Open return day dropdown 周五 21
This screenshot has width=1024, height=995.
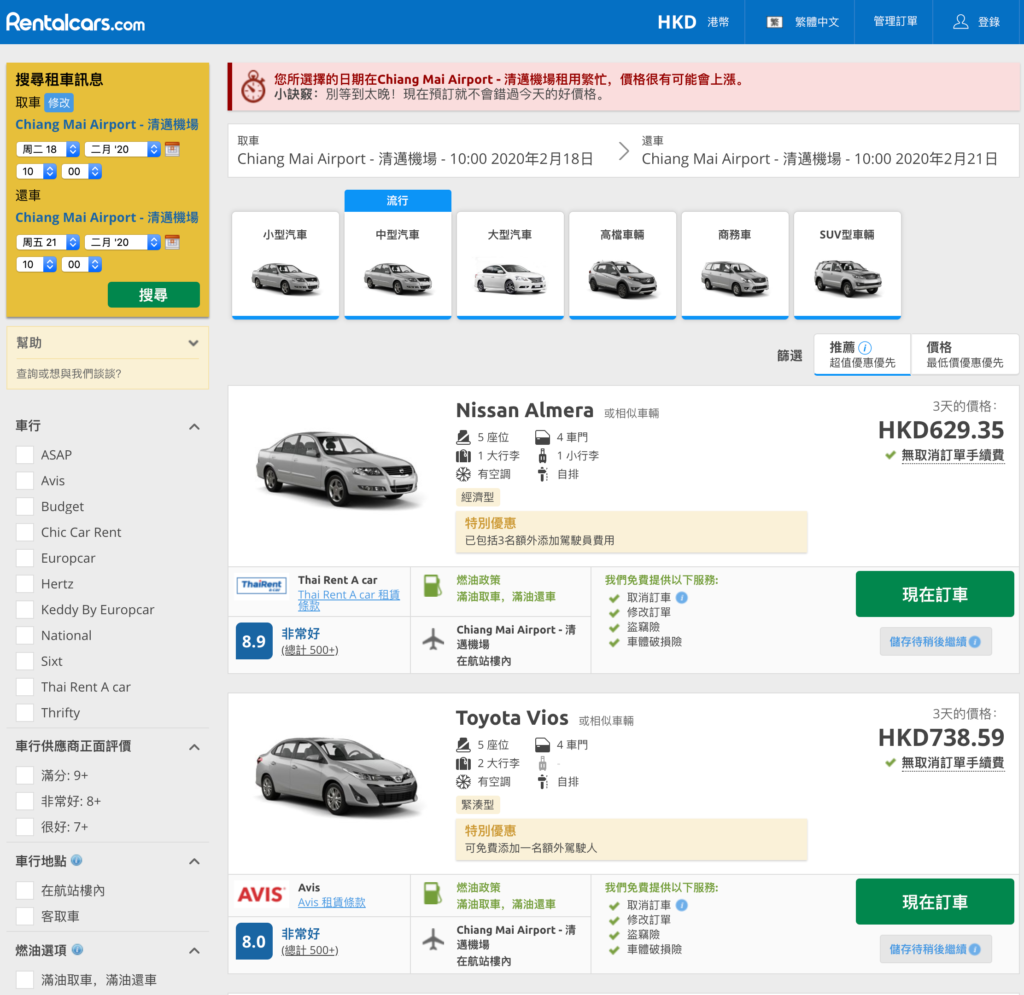[x=48, y=242]
